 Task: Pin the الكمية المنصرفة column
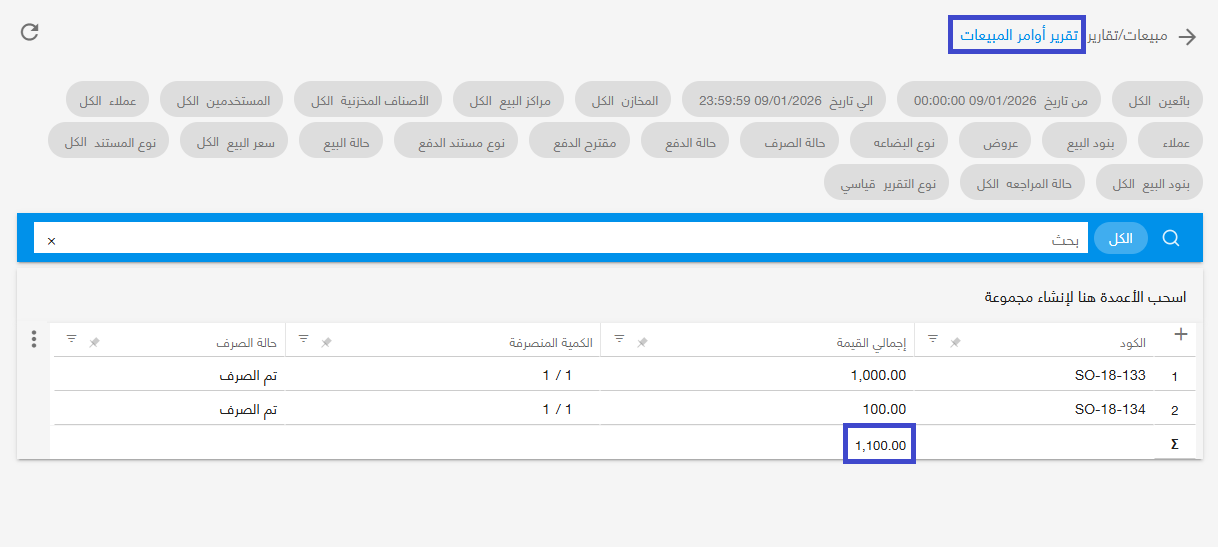326,342
